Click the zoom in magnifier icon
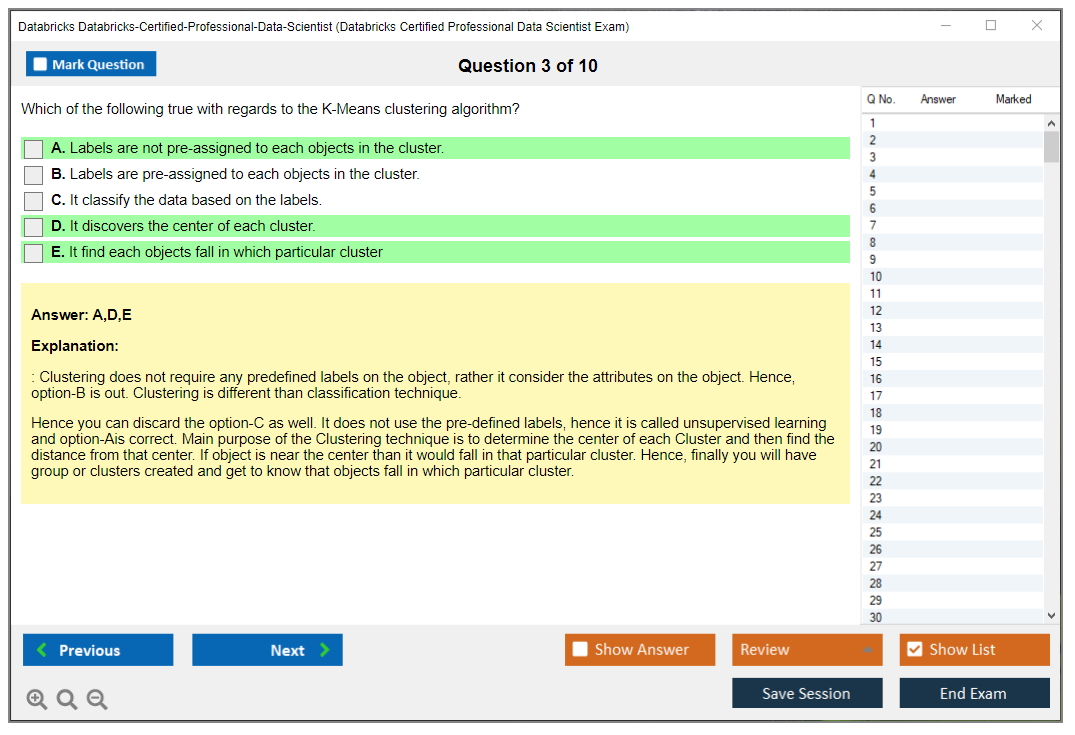This screenshot has width=1075, height=735. (37, 700)
